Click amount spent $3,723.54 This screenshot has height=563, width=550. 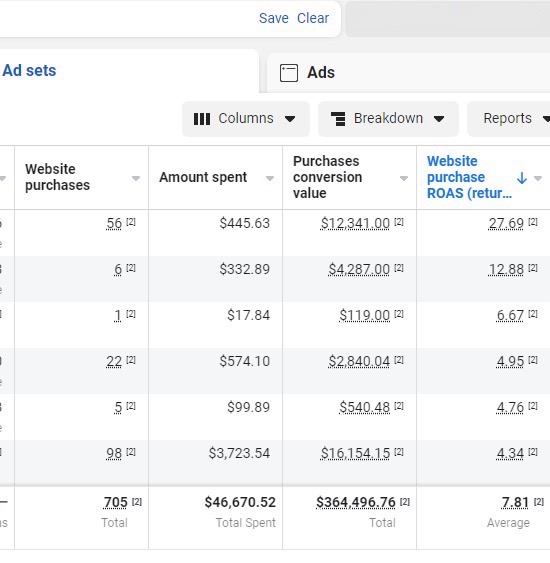[x=239, y=453]
